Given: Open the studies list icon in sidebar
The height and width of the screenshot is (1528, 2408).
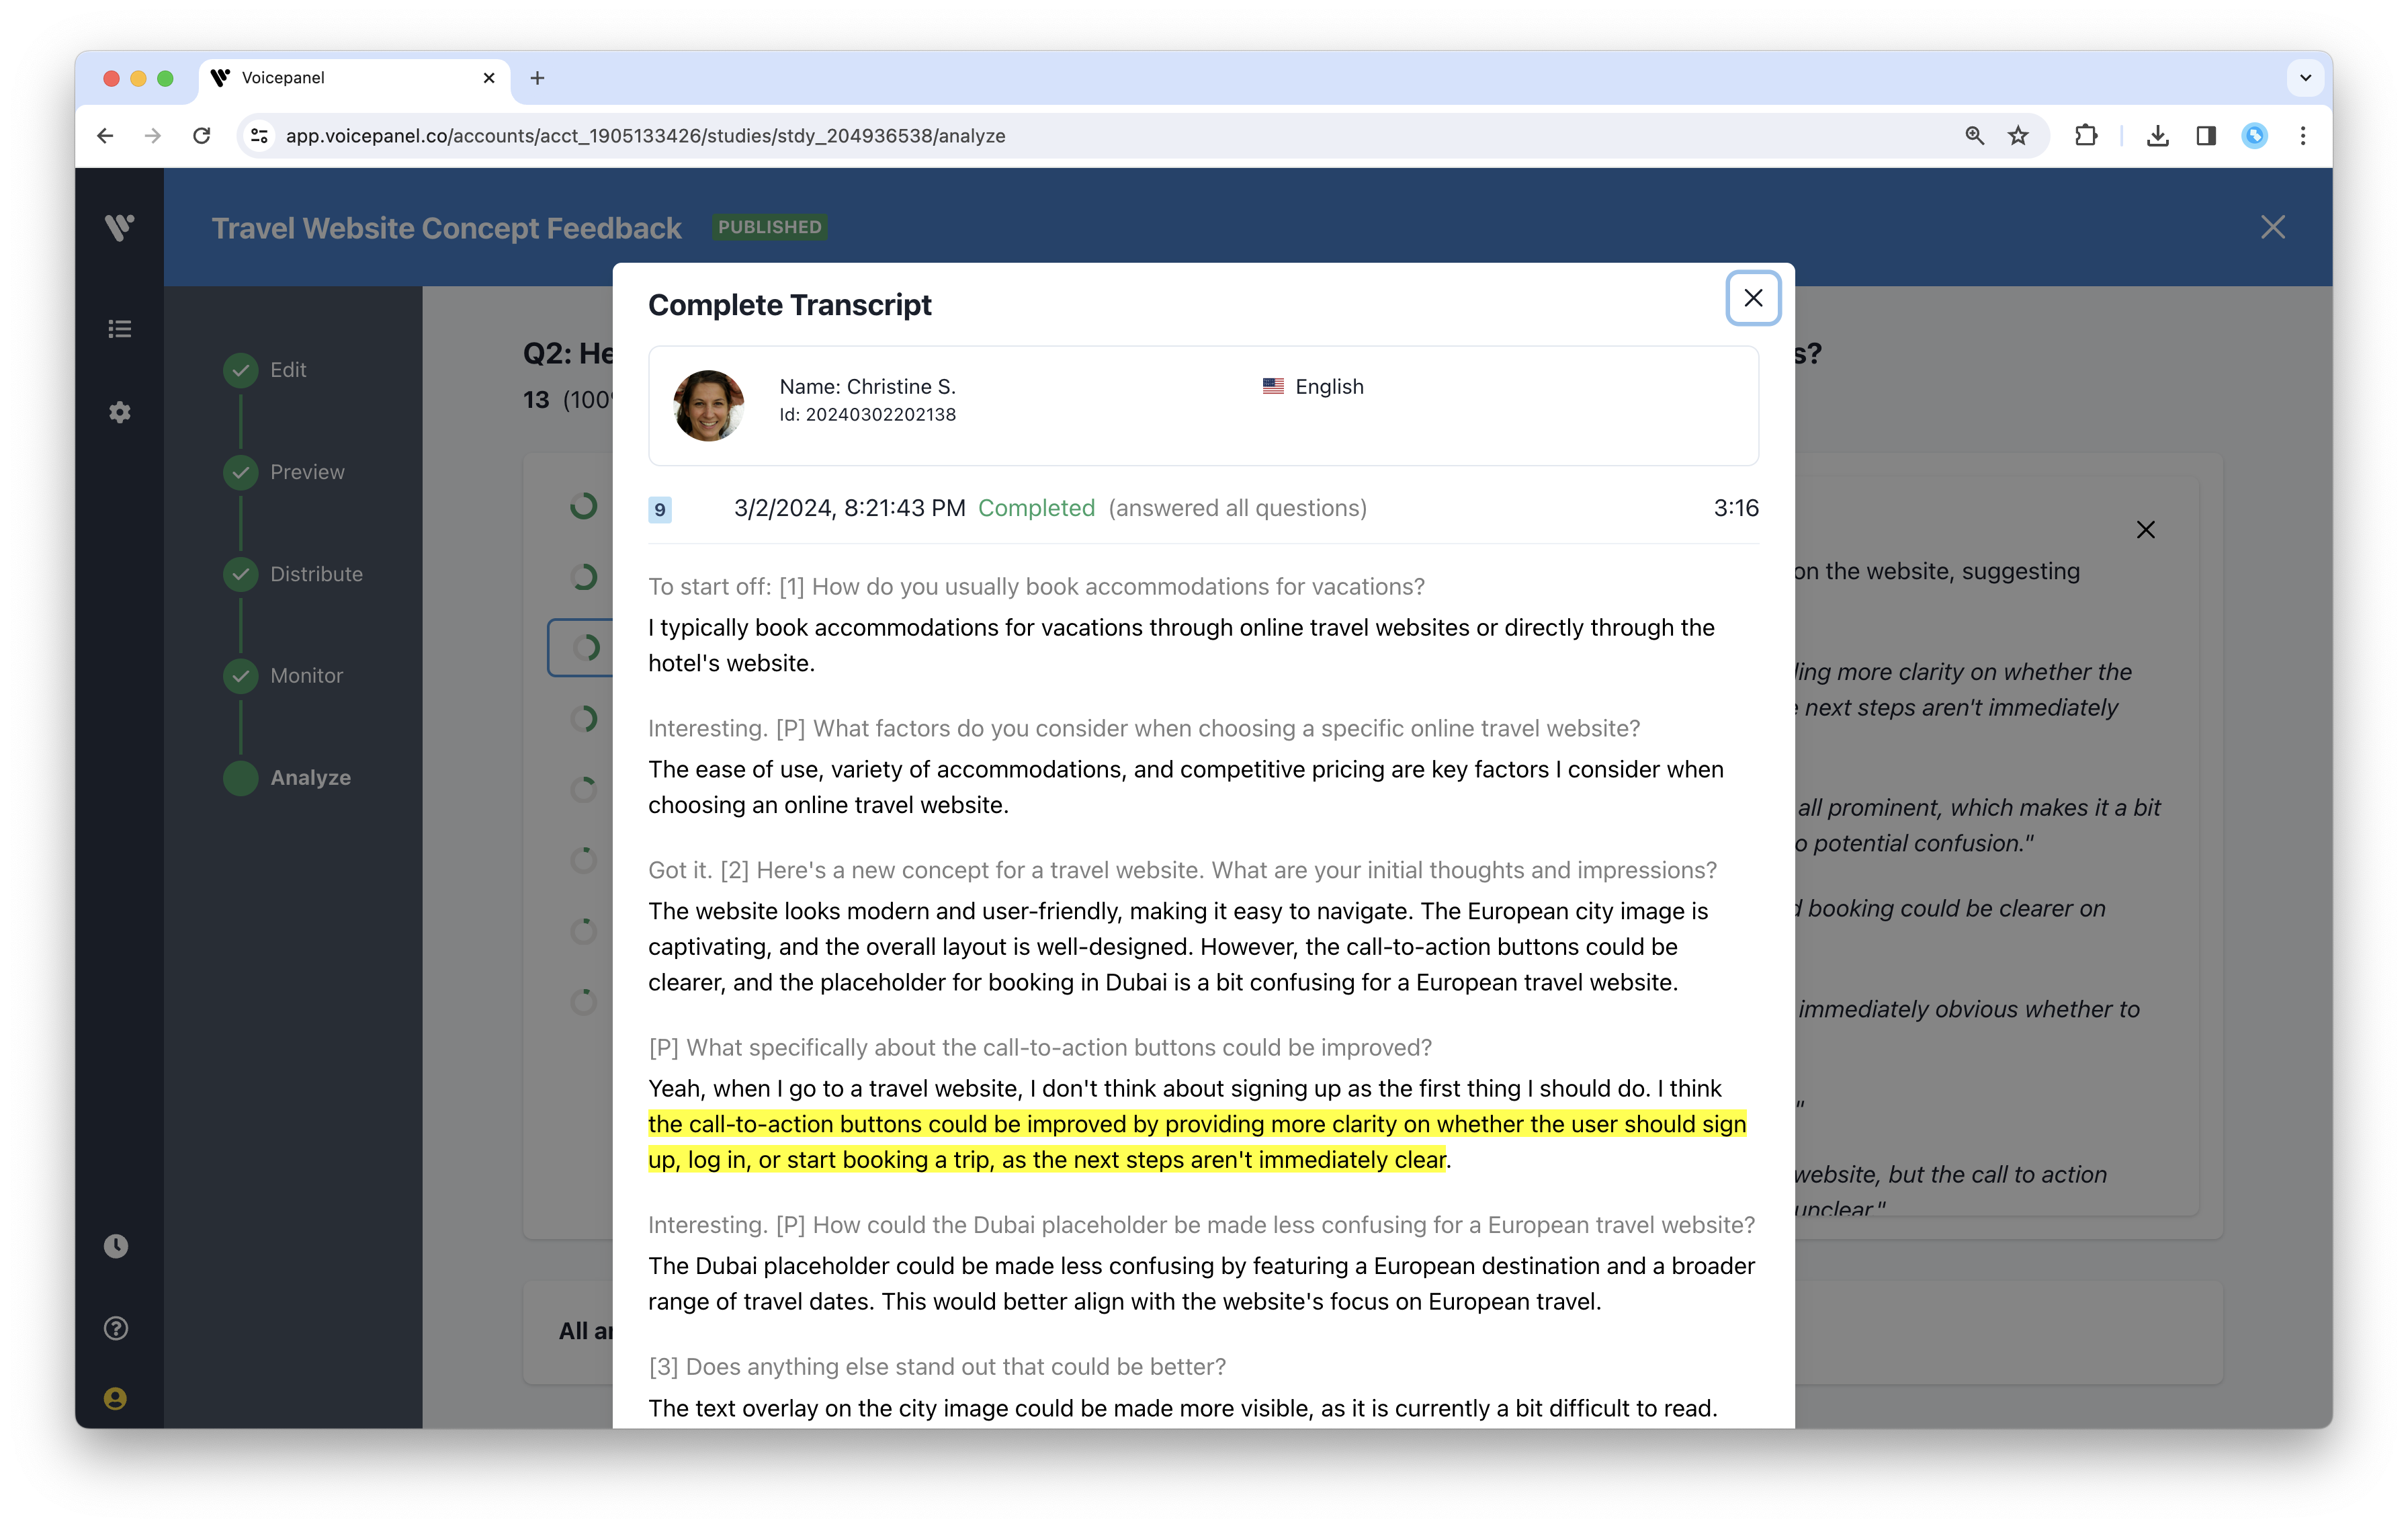Looking at the screenshot, I should (119, 329).
